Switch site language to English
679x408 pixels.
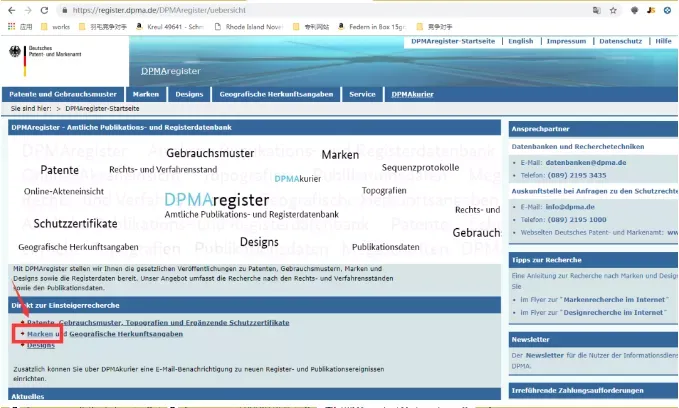(521, 41)
